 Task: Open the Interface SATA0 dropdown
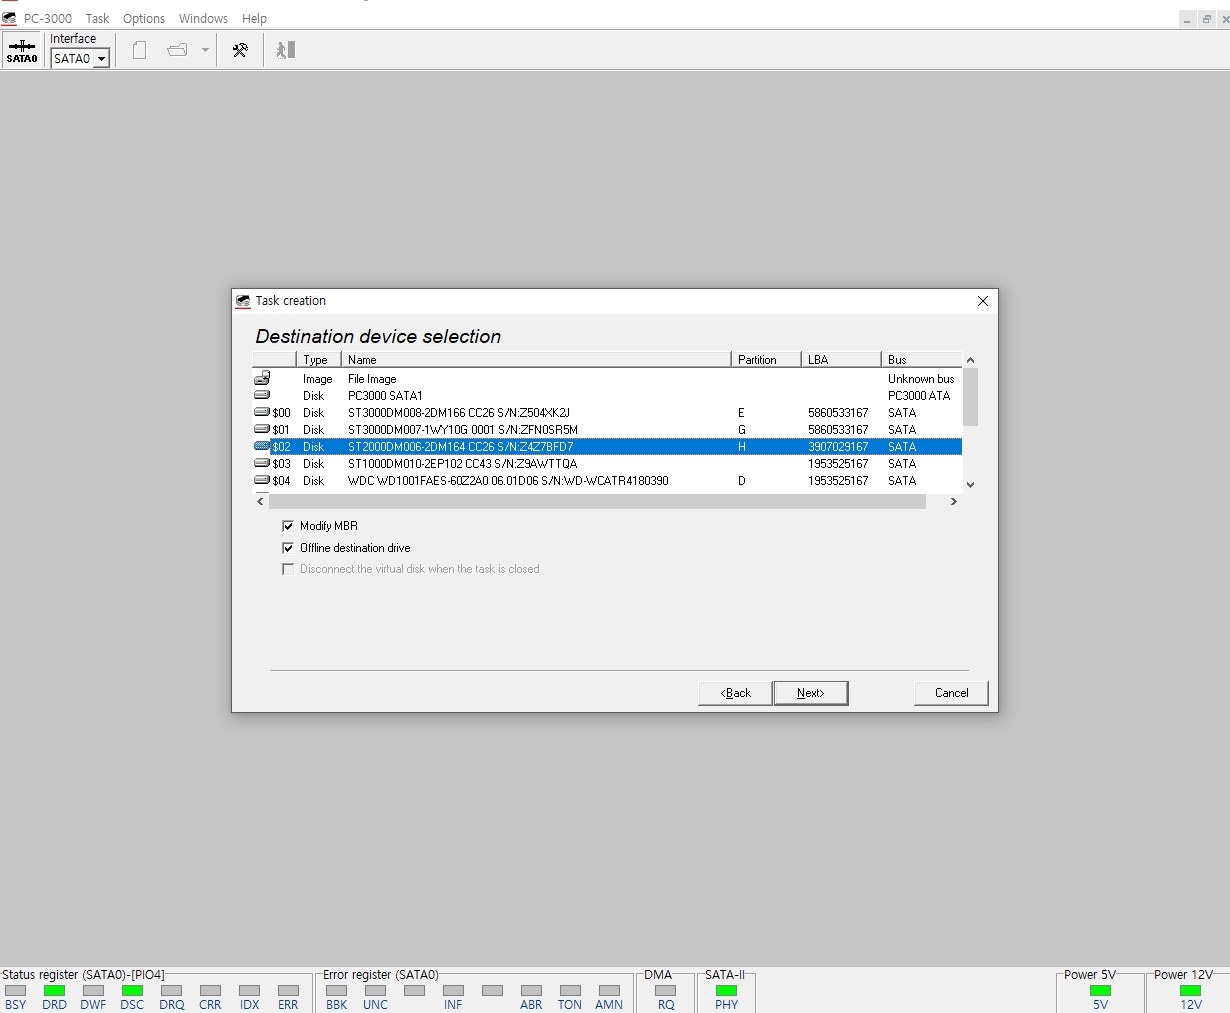101,59
